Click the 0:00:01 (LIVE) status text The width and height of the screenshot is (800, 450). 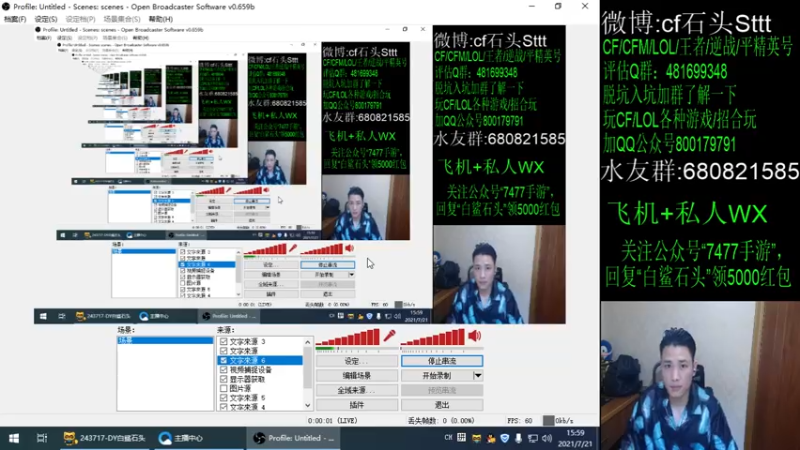click(x=333, y=421)
